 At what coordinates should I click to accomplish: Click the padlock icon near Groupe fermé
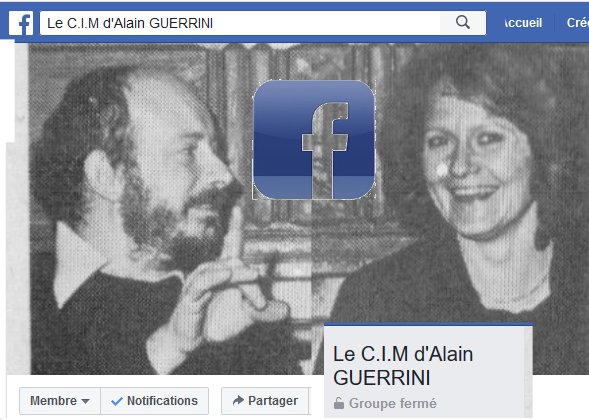tap(338, 403)
